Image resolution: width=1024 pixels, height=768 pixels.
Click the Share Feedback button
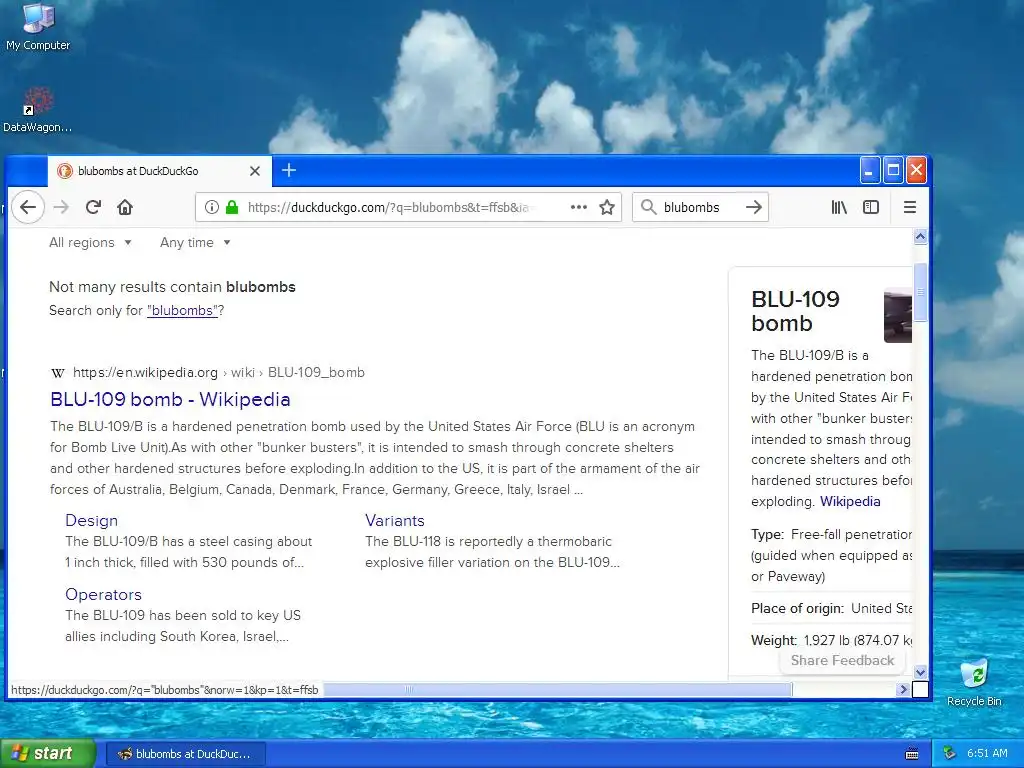coord(842,660)
